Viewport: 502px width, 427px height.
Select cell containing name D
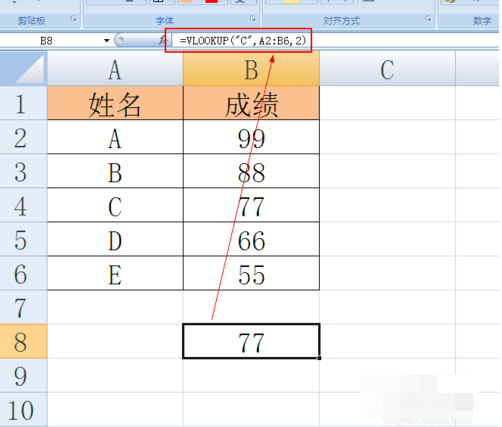115,239
